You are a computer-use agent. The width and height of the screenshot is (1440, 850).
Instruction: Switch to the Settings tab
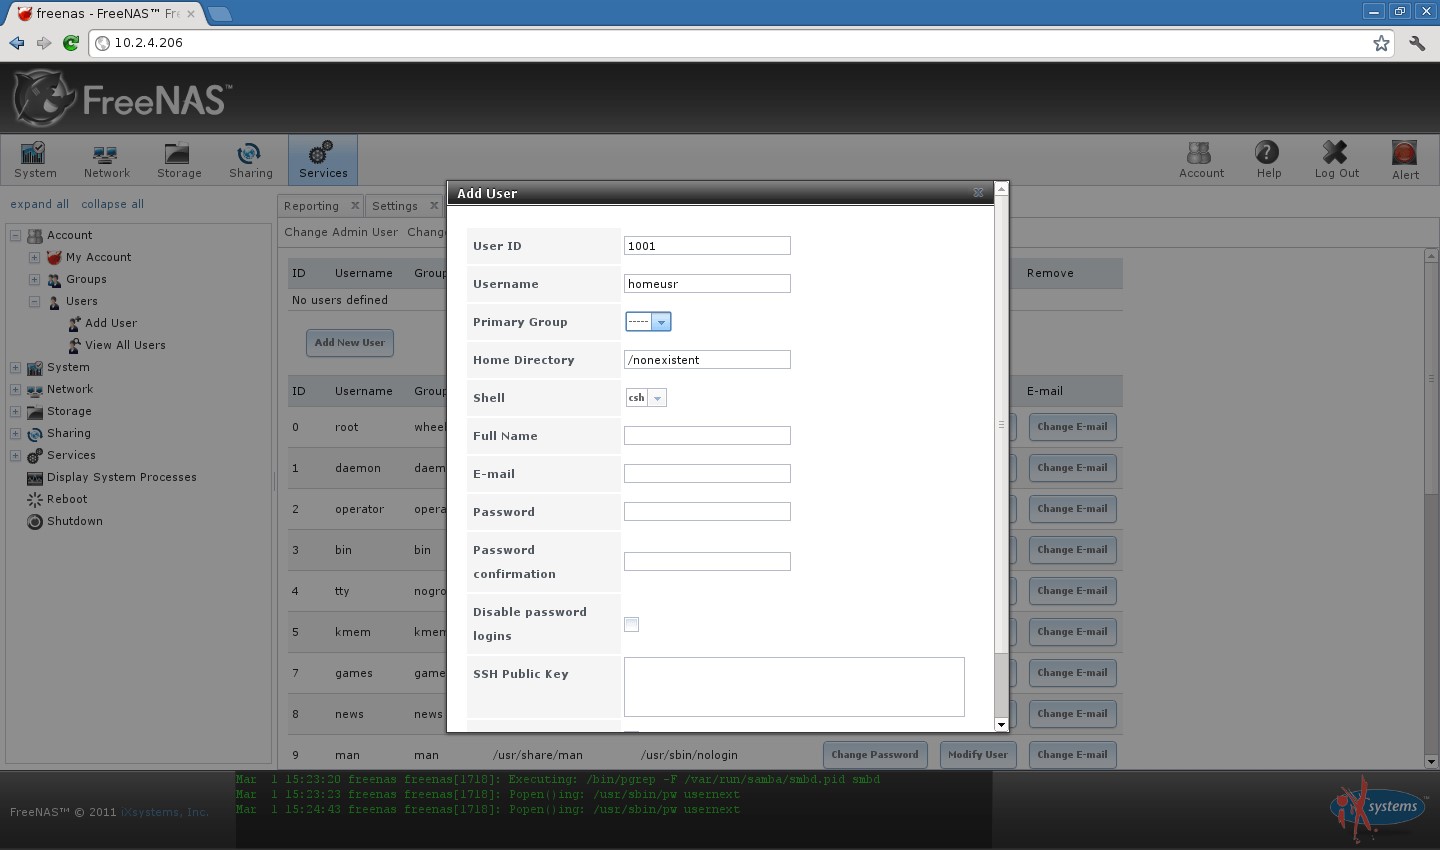tap(396, 205)
